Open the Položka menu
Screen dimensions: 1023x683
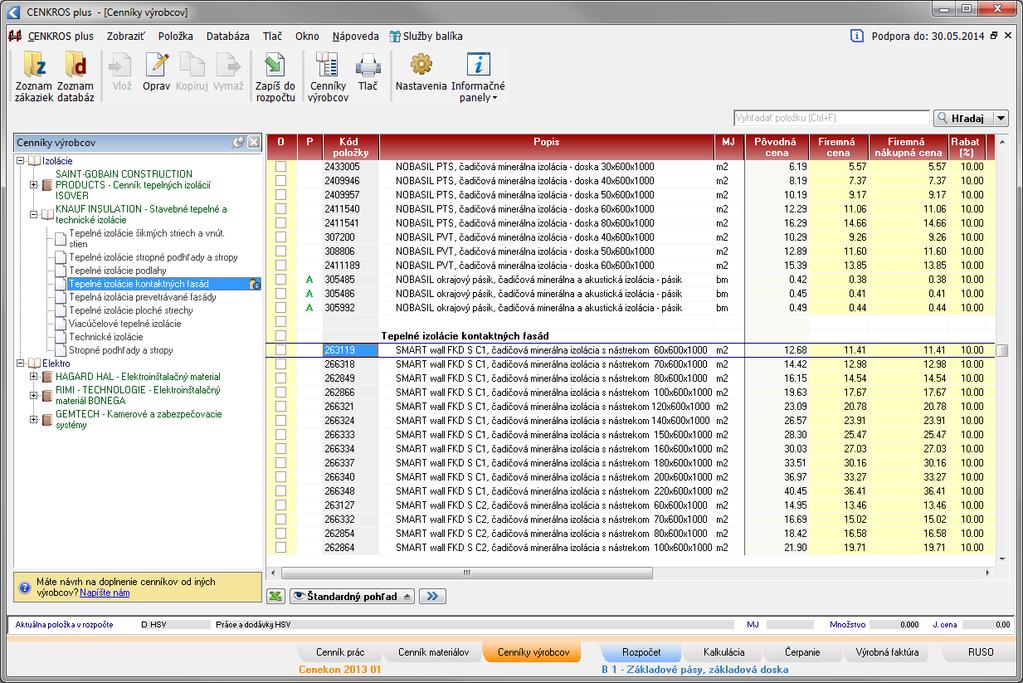click(176, 37)
